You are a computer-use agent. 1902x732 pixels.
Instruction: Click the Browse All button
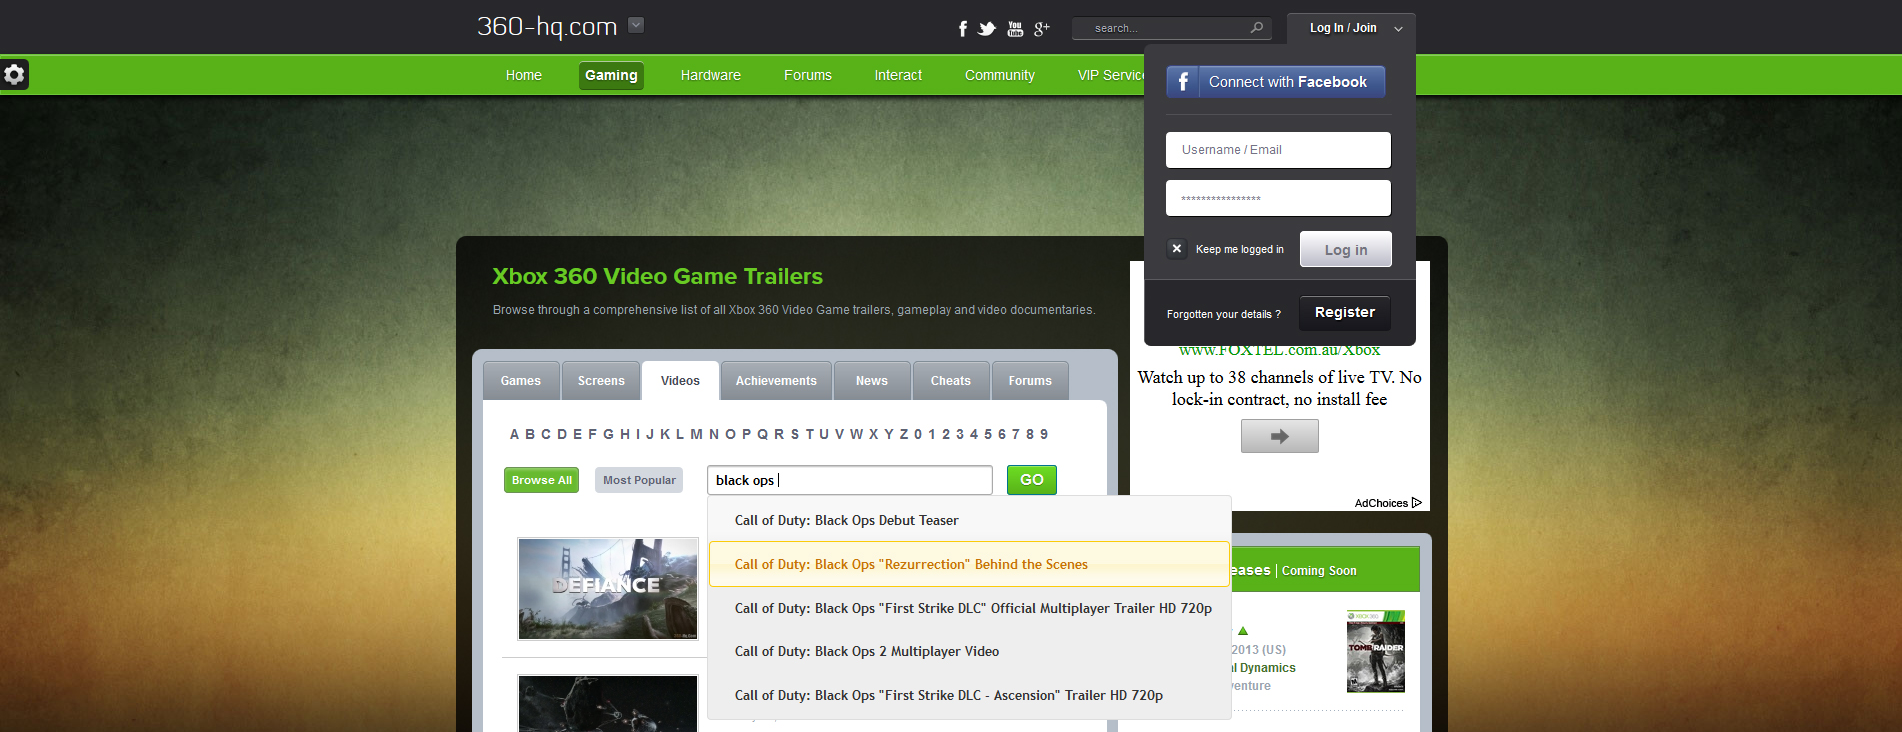click(x=542, y=480)
